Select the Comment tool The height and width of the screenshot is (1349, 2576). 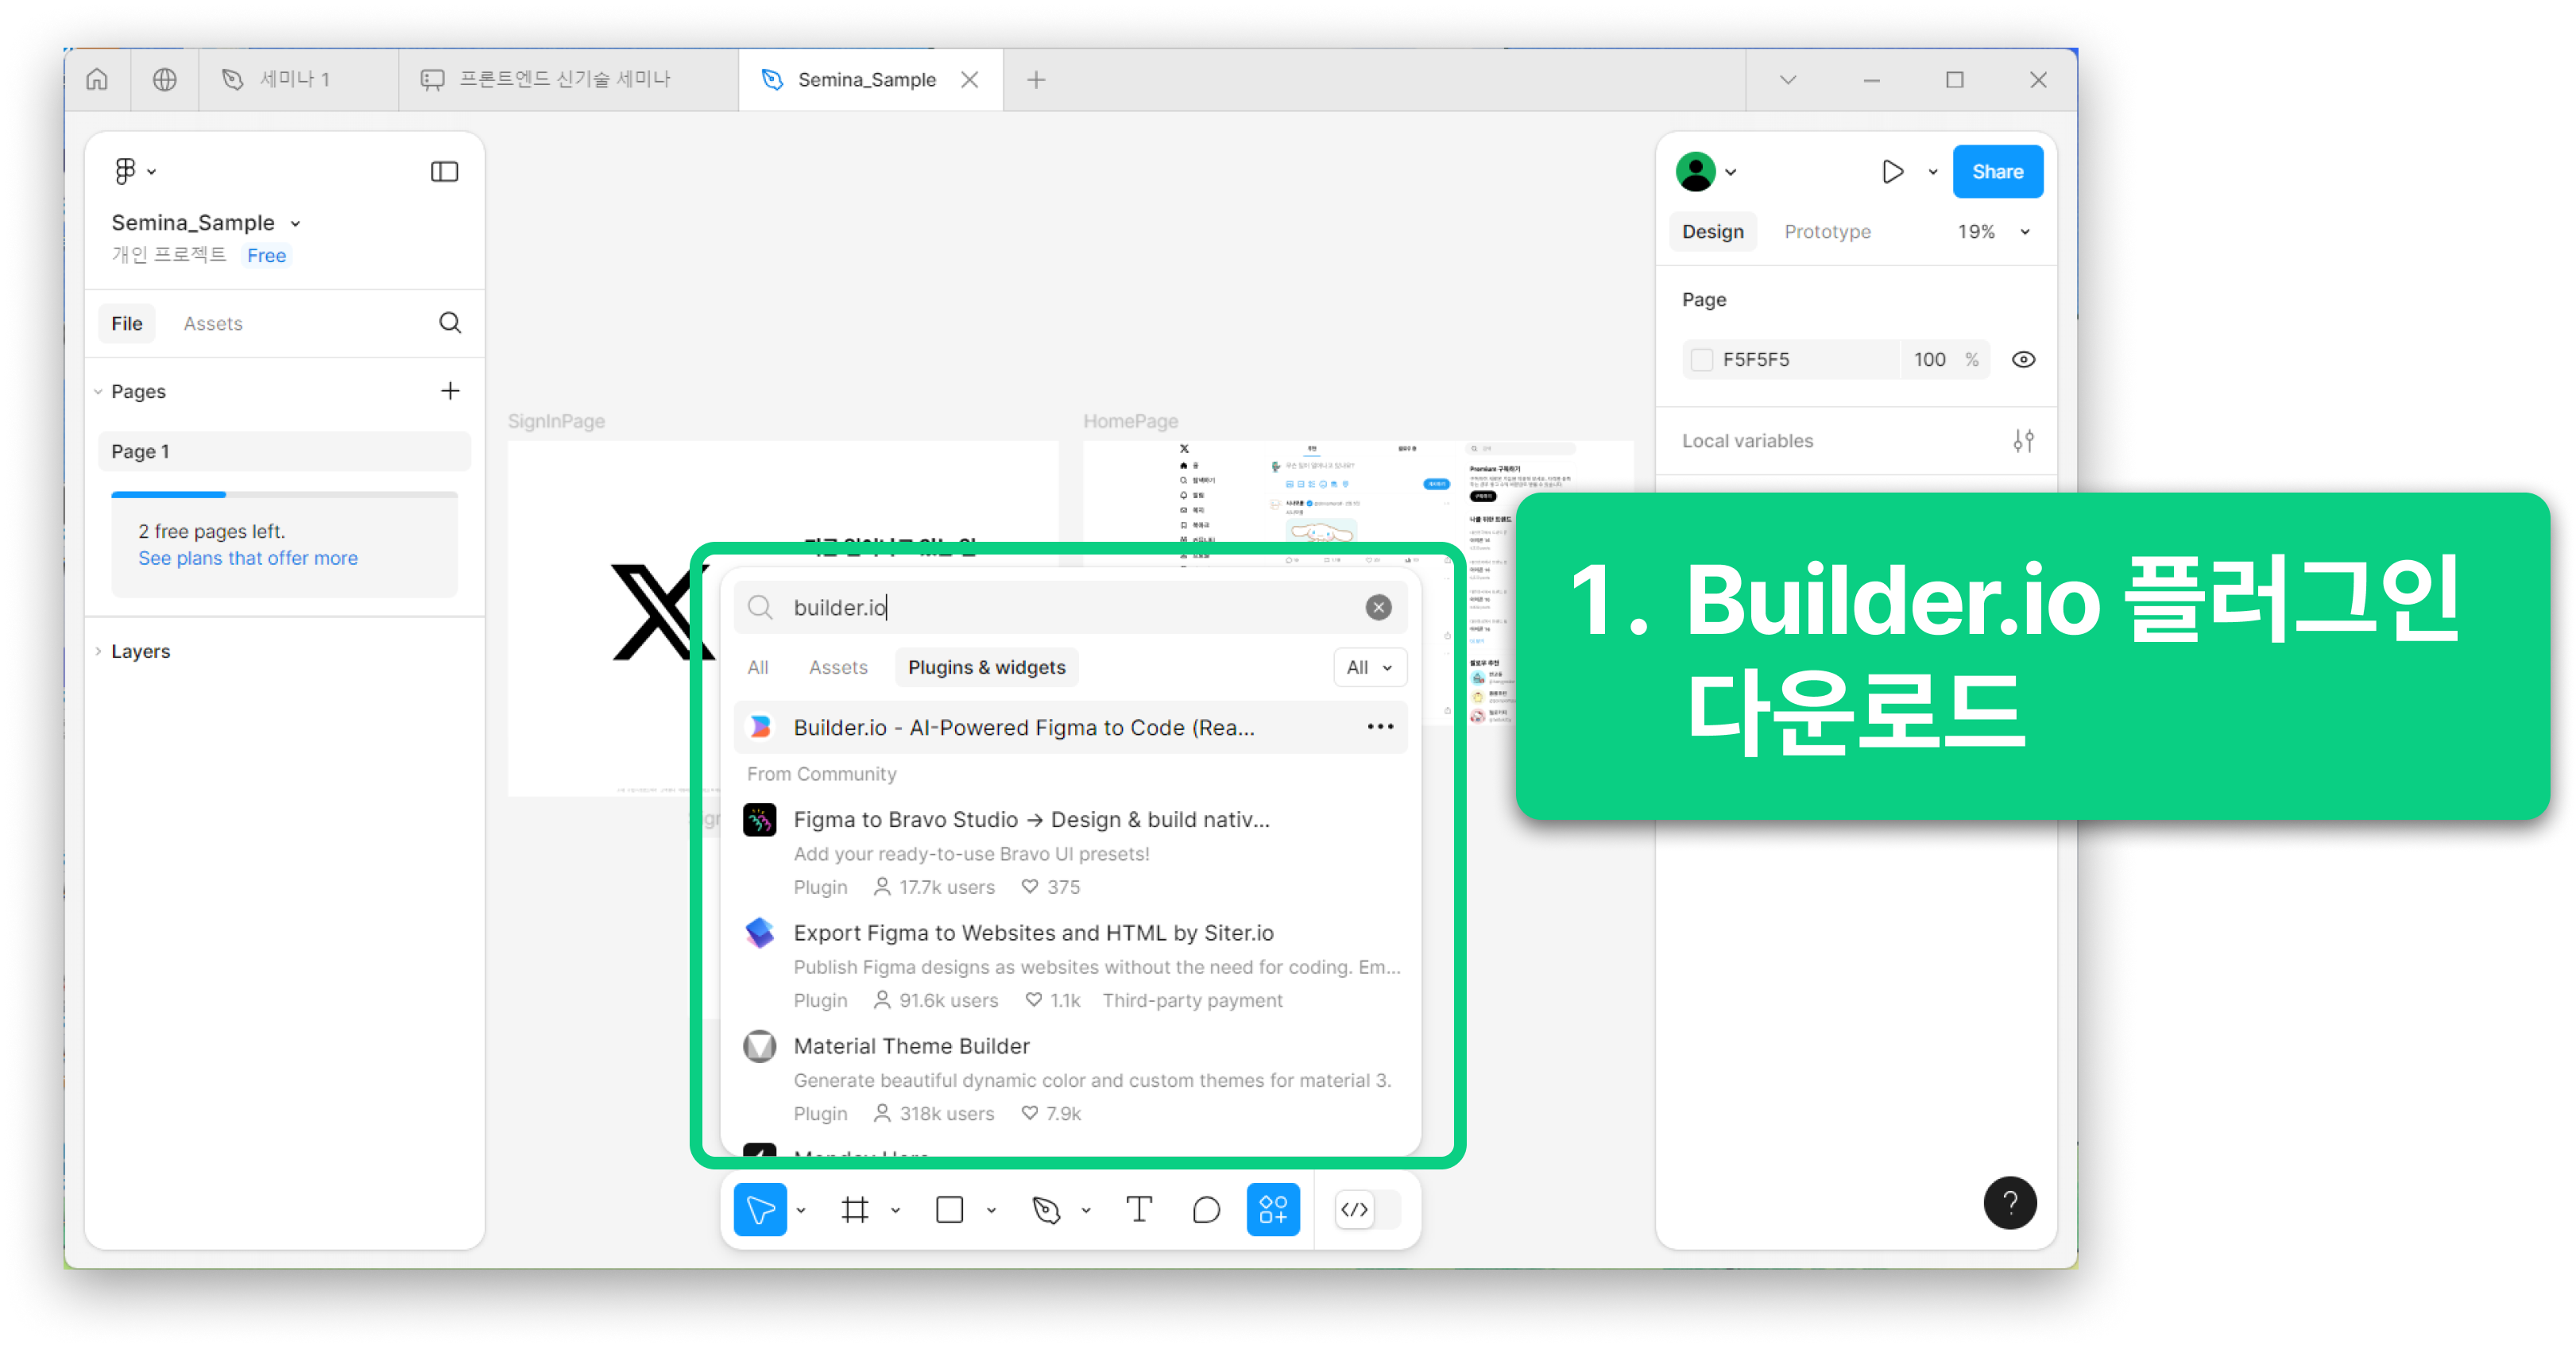tap(1206, 1209)
